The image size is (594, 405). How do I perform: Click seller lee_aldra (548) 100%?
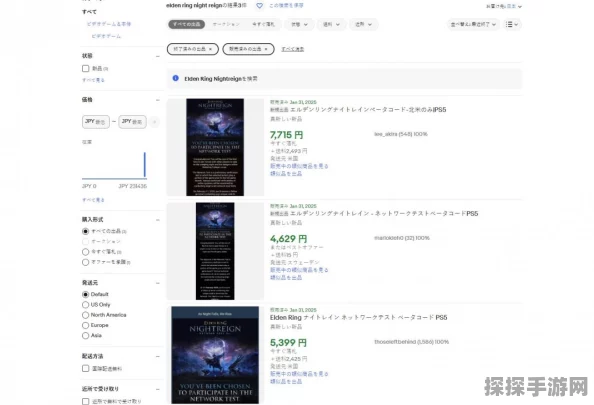click(401, 134)
